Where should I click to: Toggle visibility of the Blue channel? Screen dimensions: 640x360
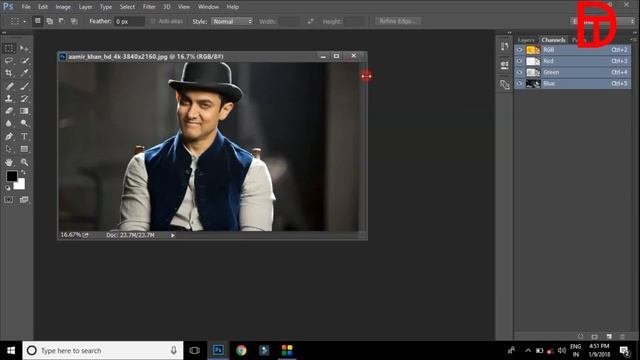point(519,83)
